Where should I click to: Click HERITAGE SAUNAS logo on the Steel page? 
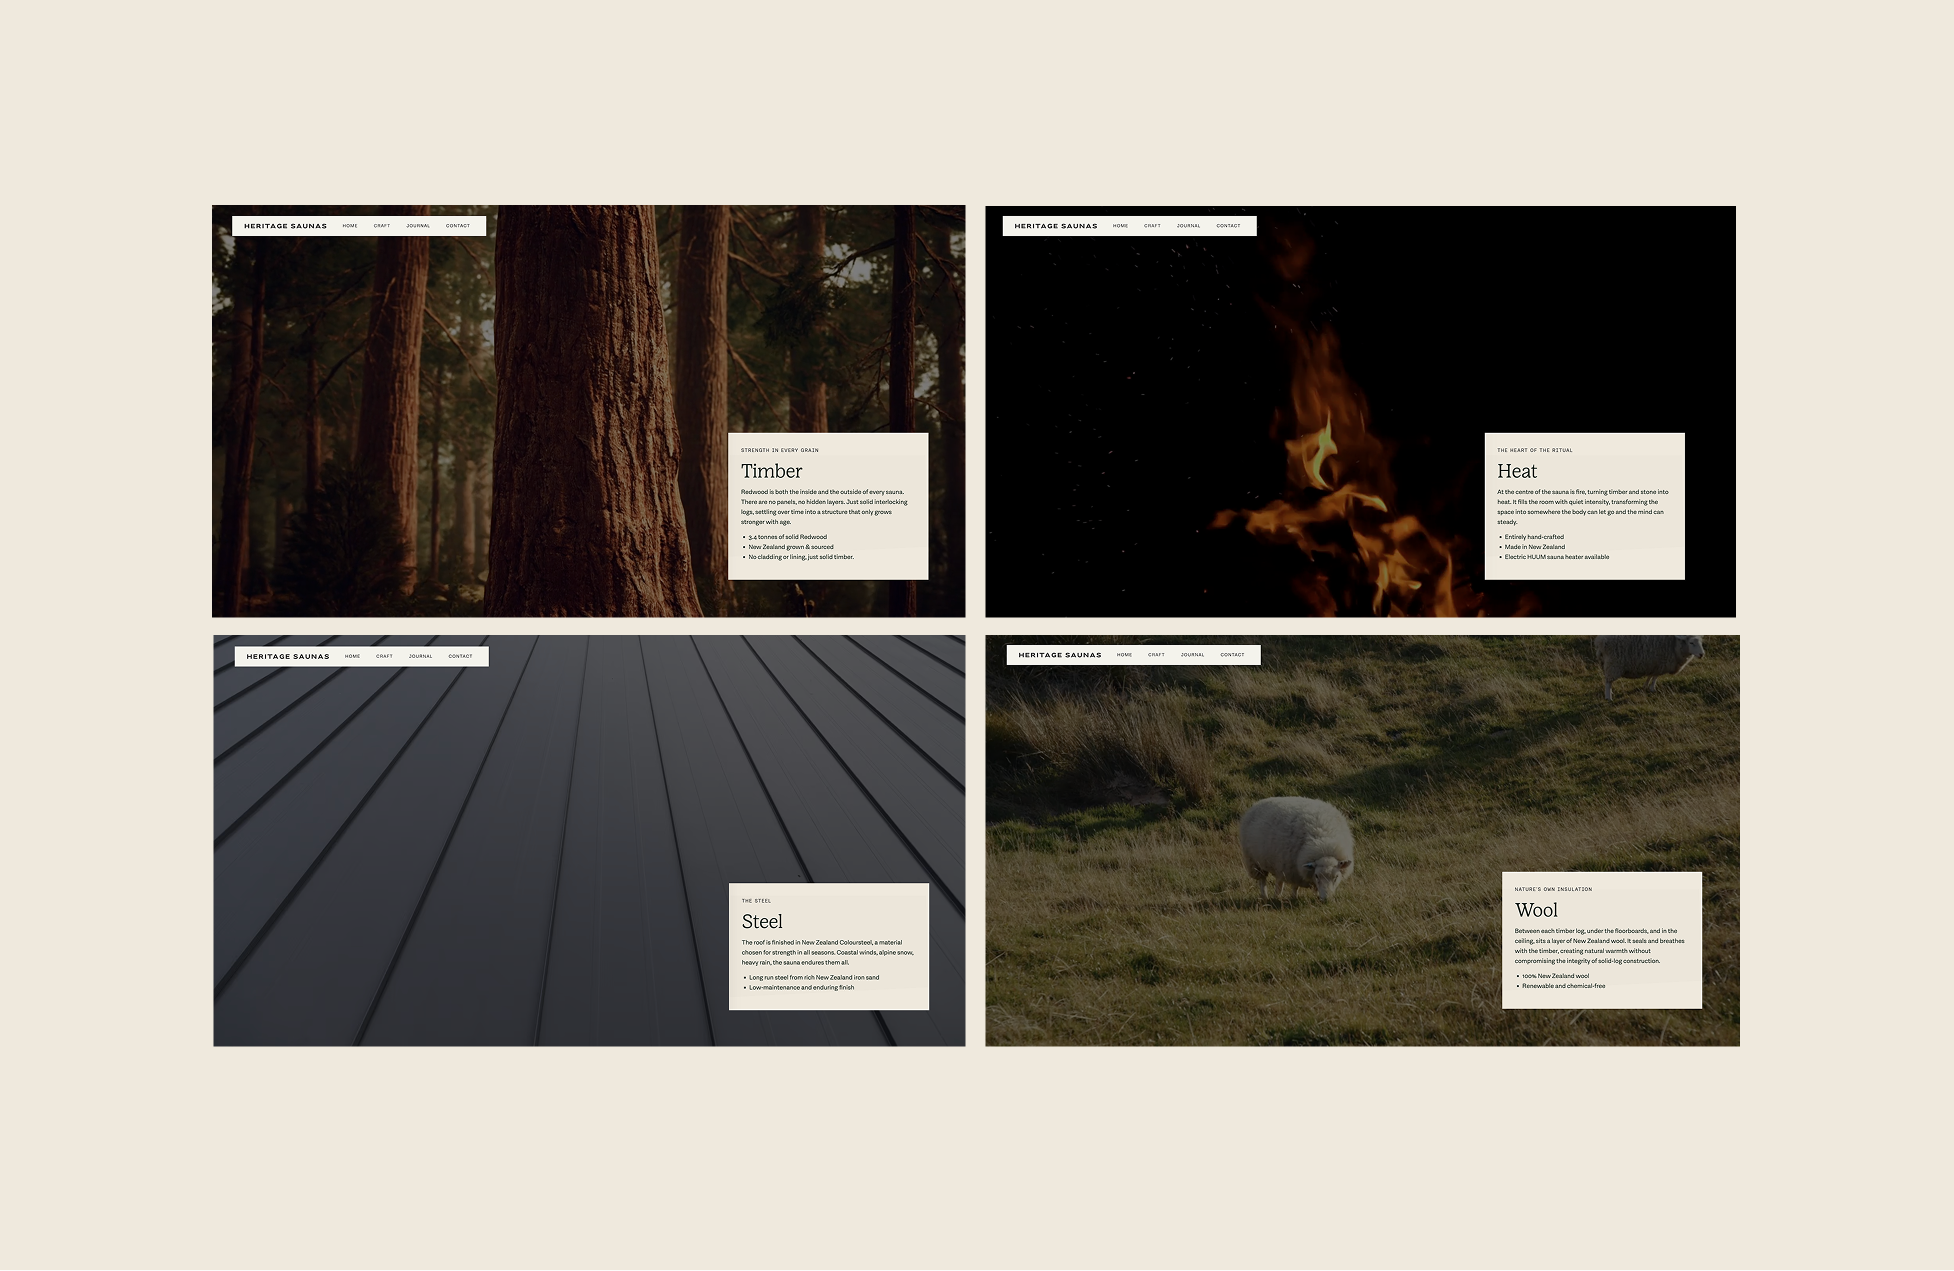click(288, 656)
